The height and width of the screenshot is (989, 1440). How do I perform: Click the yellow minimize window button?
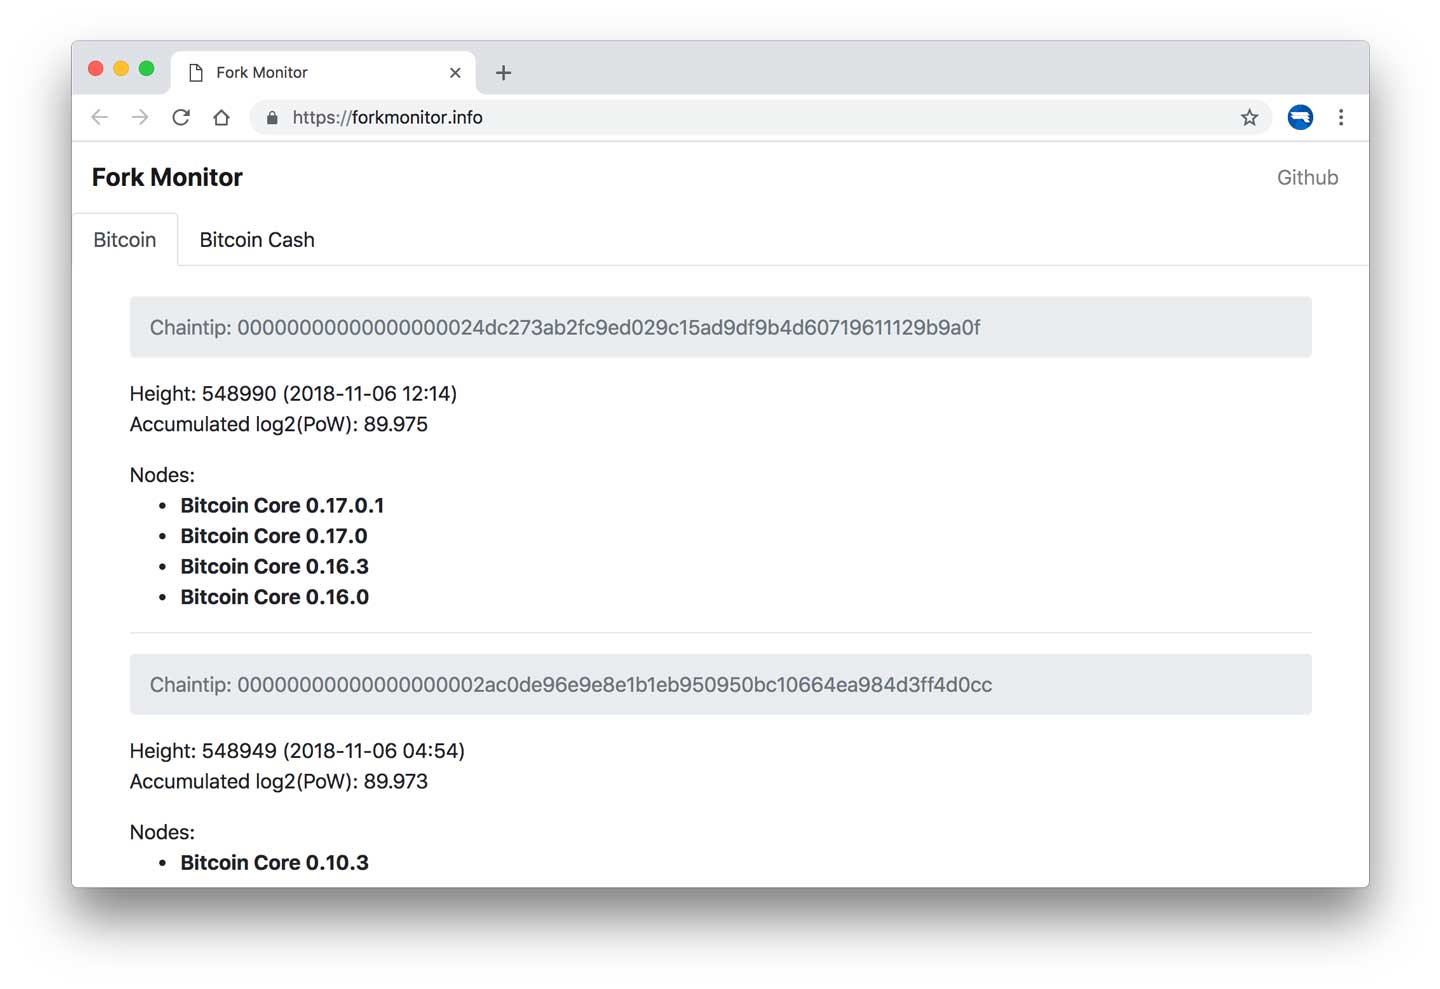[x=121, y=69]
